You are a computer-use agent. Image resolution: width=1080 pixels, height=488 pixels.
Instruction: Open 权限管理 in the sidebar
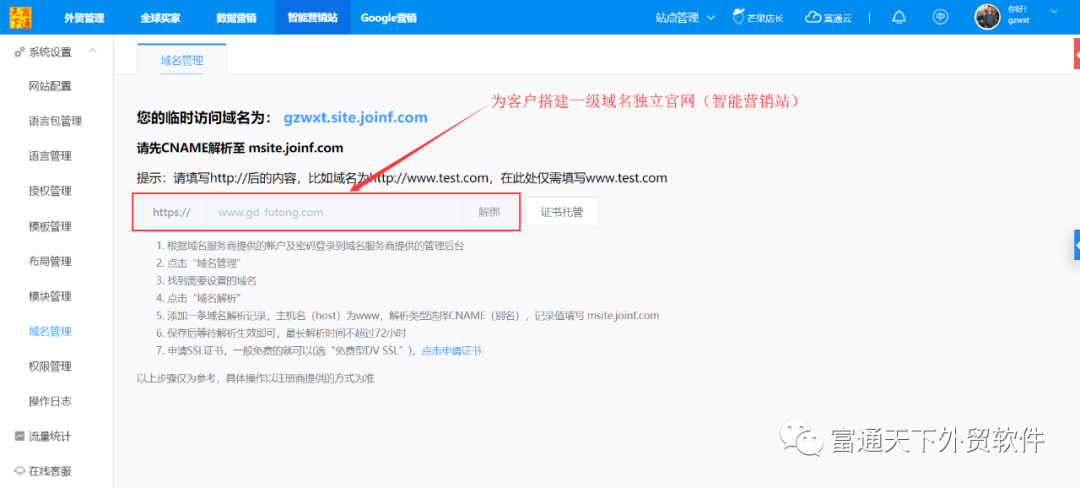click(x=50, y=366)
